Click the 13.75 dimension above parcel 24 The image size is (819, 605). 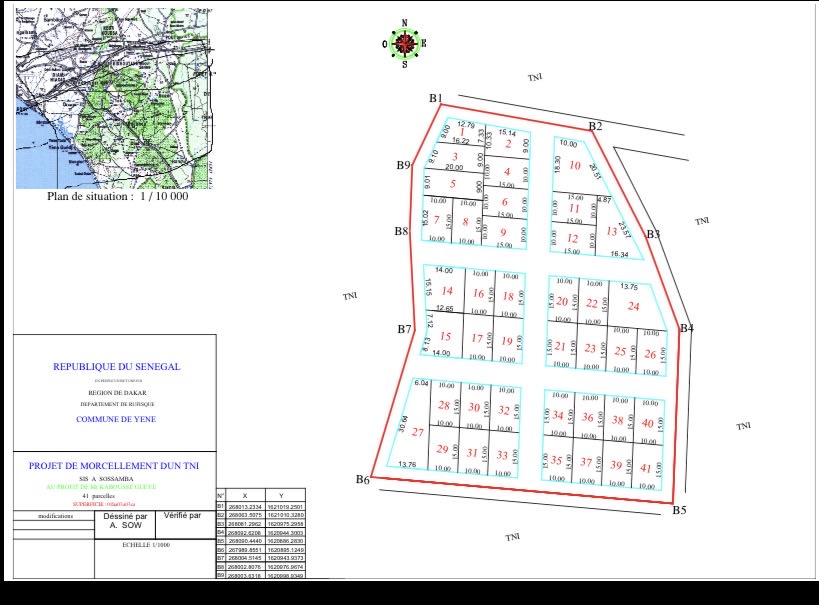point(629,286)
